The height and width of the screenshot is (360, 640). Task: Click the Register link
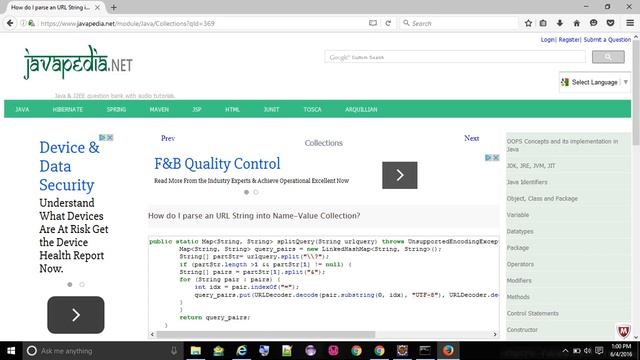click(569, 40)
